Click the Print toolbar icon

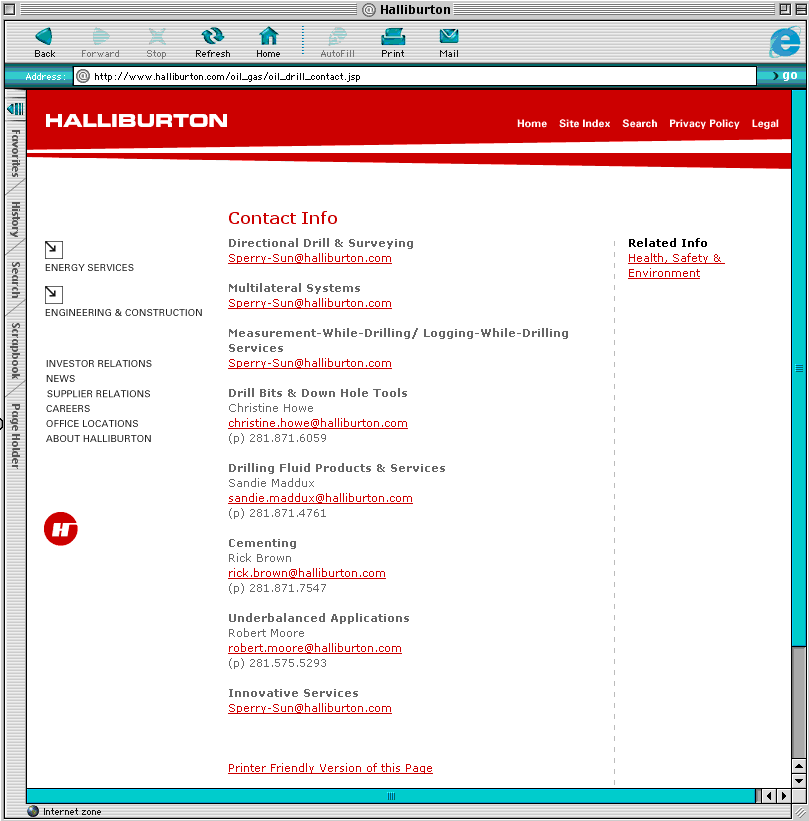pos(393,37)
